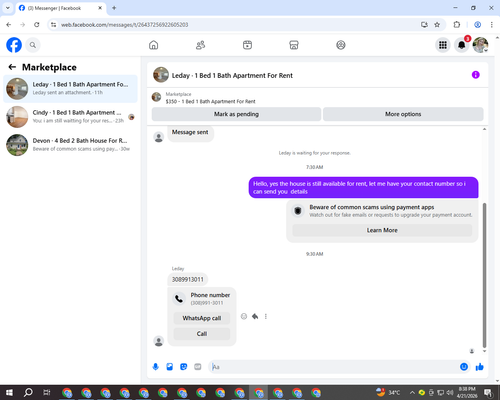Open Chrome extensions puzzle icon

point(457,25)
